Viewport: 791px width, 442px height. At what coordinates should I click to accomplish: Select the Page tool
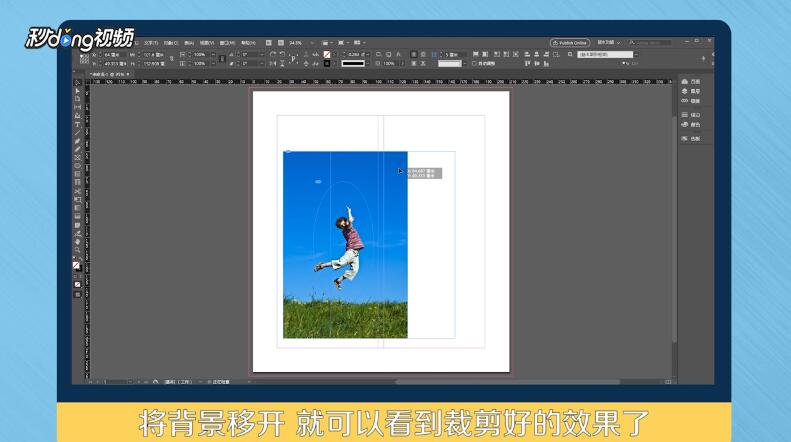click(77, 99)
